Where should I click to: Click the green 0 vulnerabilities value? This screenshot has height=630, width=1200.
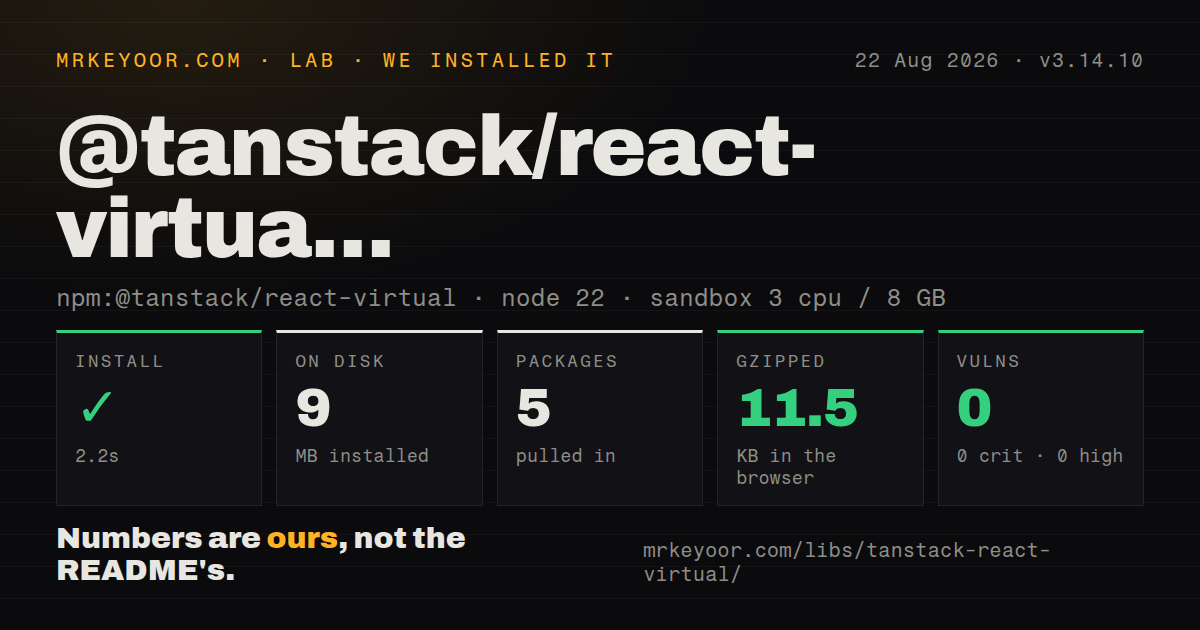click(974, 408)
